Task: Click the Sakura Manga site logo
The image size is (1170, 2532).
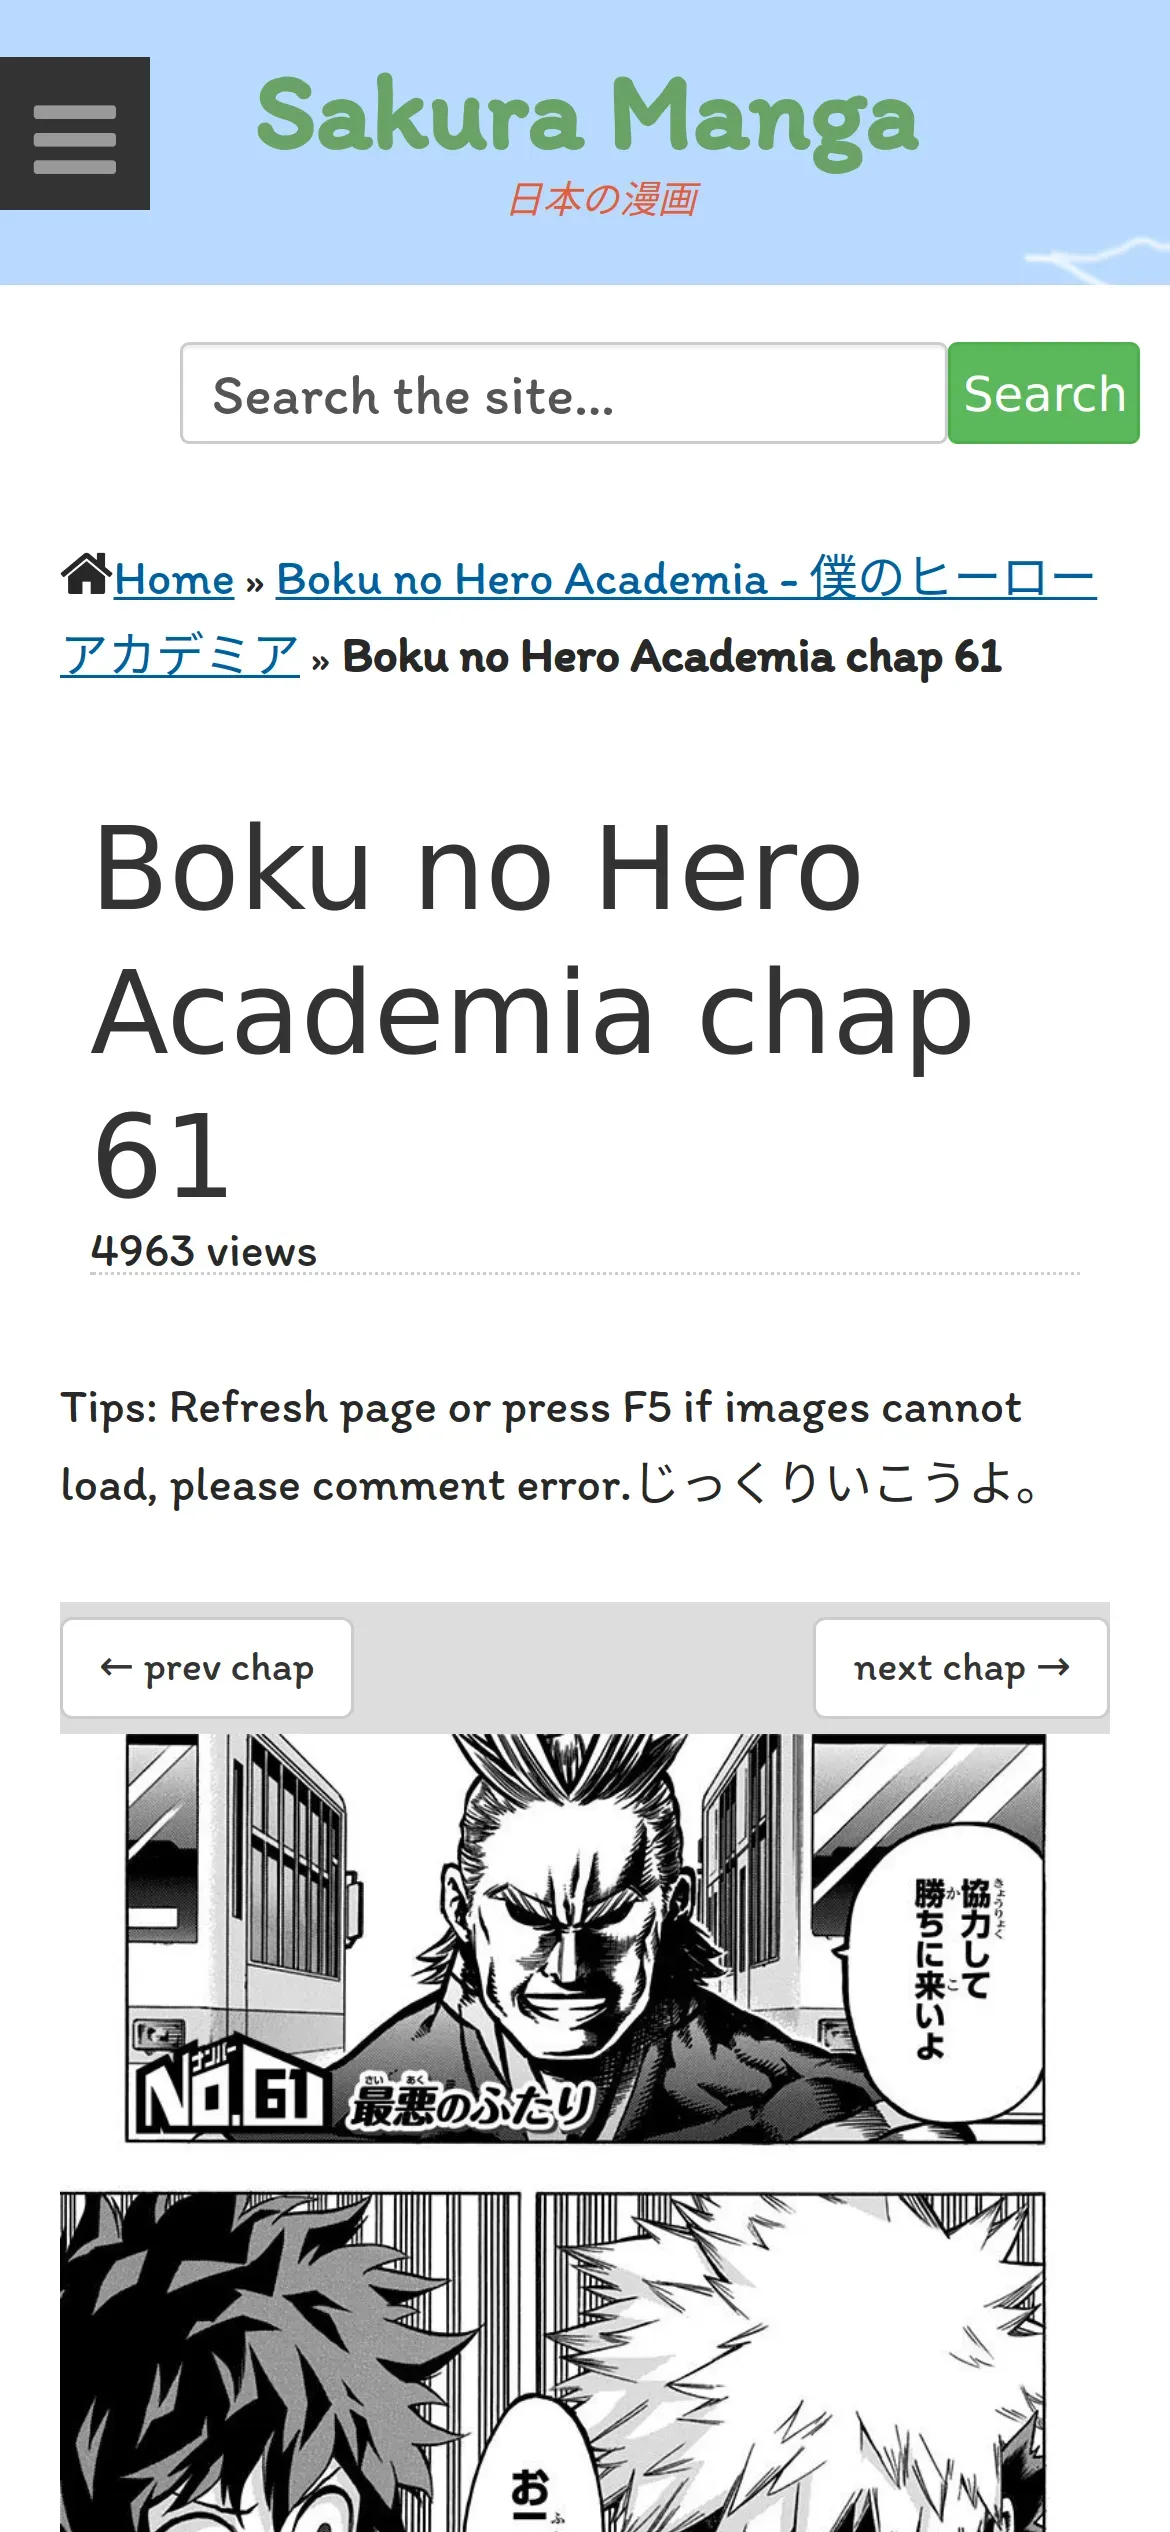Action: [587, 120]
